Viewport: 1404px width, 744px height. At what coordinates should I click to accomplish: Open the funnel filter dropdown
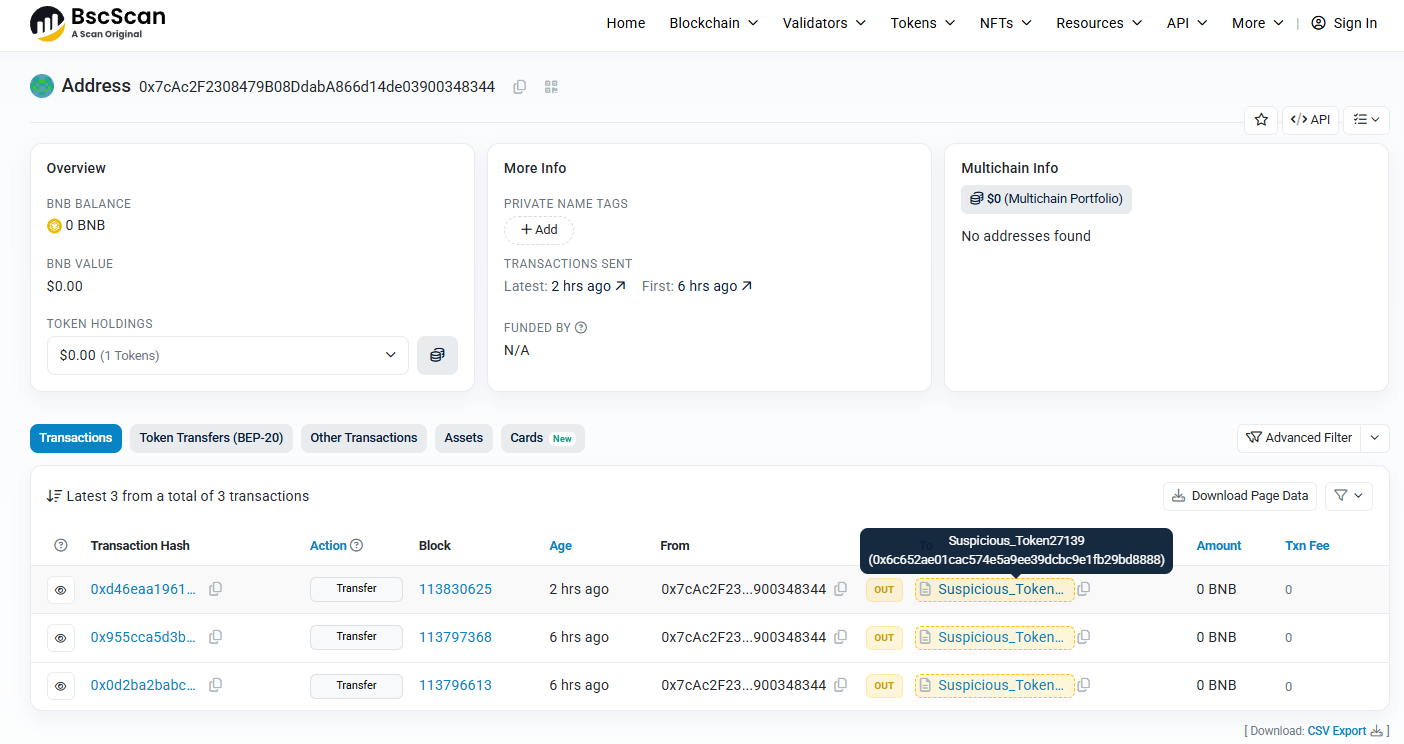click(x=1349, y=496)
